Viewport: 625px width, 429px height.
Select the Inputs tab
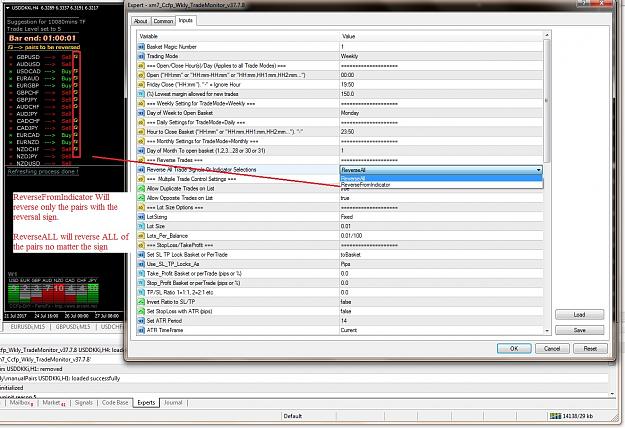click(185, 20)
